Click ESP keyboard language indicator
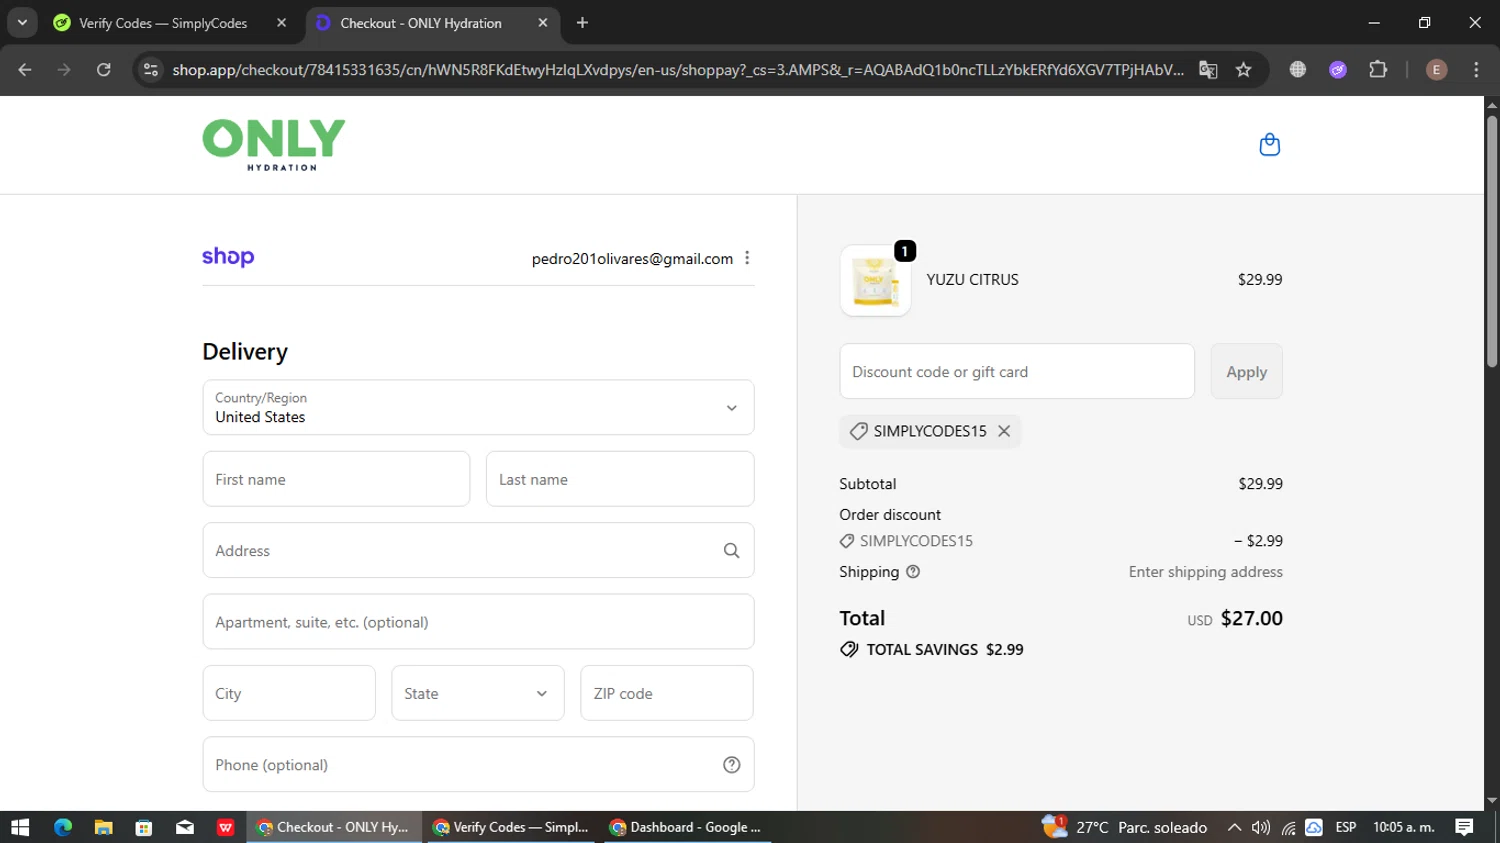The width and height of the screenshot is (1500, 843). (x=1346, y=827)
